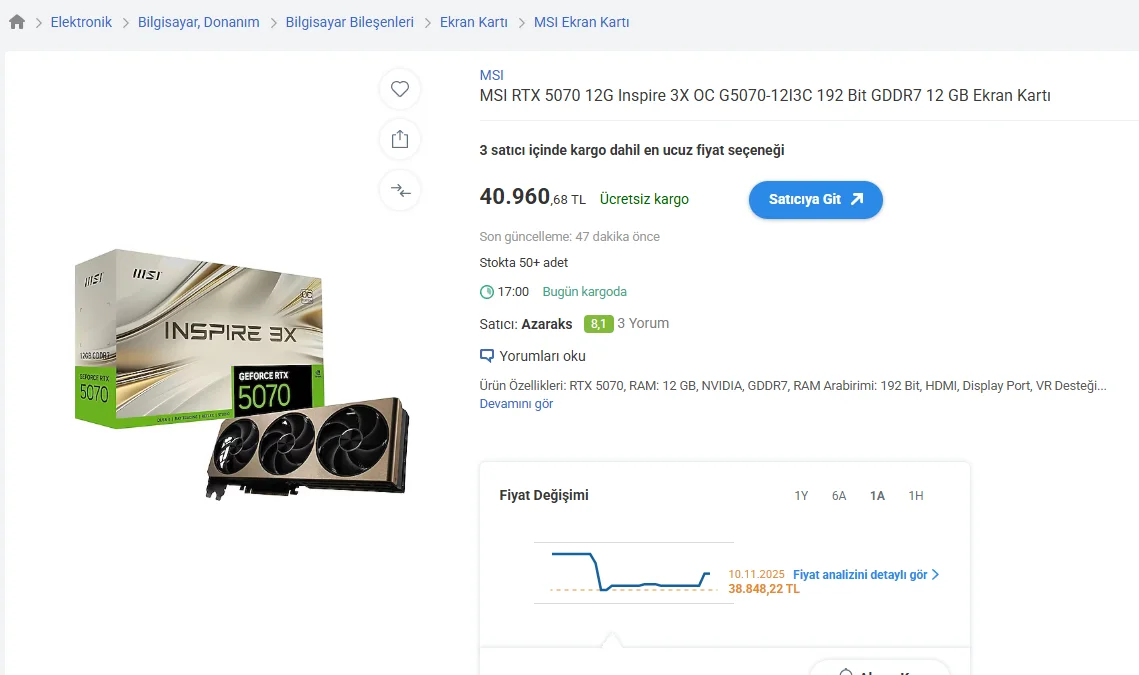This screenshot has width=1139, height=675.
Task: Click the MSI brand link
Action: tap(491, 75)
